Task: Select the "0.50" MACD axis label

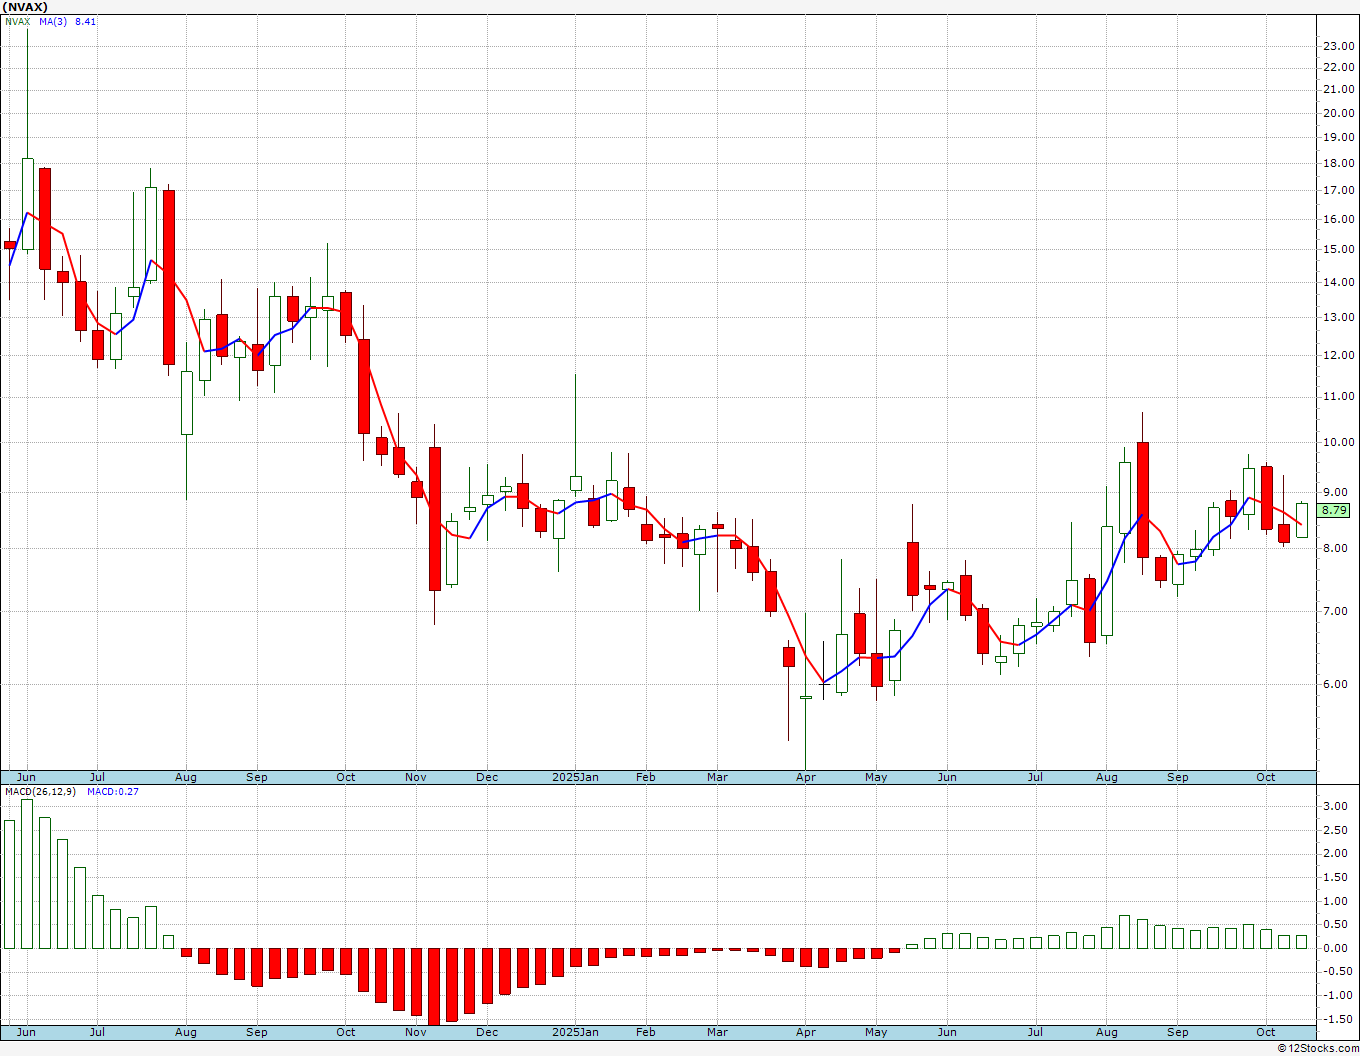Action: click(x=1335, y=924)
